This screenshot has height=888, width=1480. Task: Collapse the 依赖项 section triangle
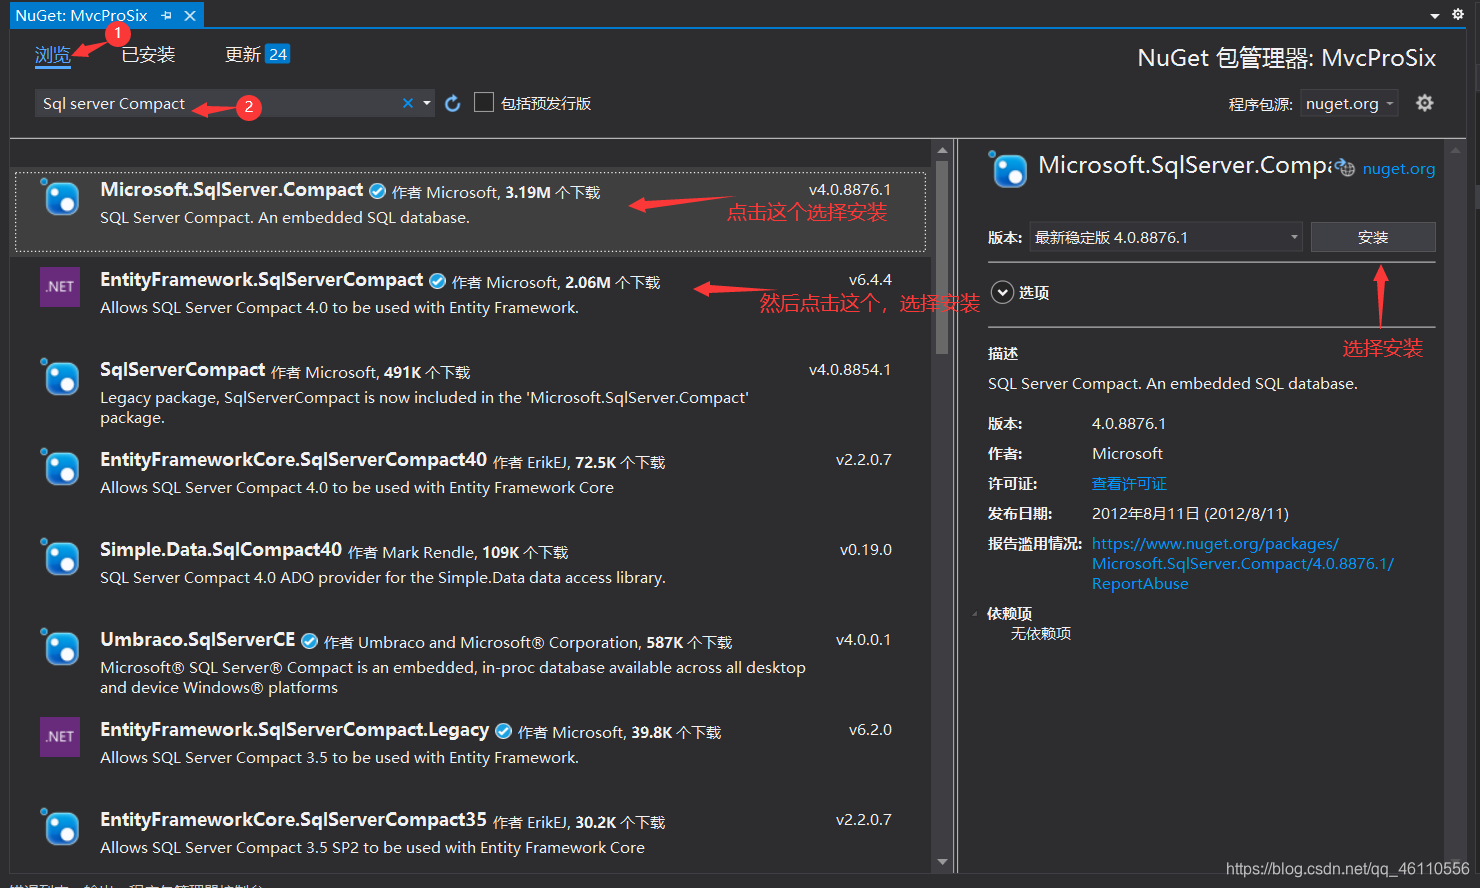click(975, 614)
